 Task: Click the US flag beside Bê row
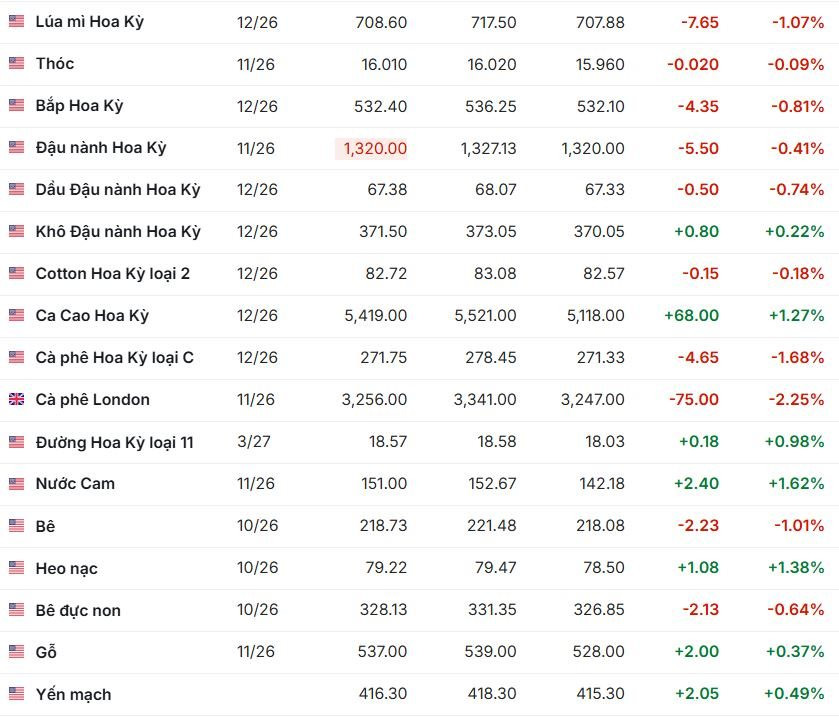pos(17,525)
